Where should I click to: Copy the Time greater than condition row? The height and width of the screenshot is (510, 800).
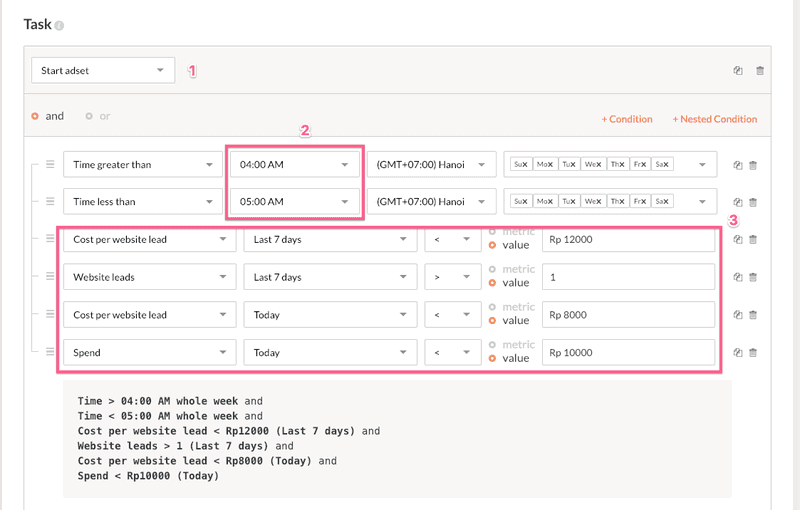pyautogui.click(x=737, y=165)
